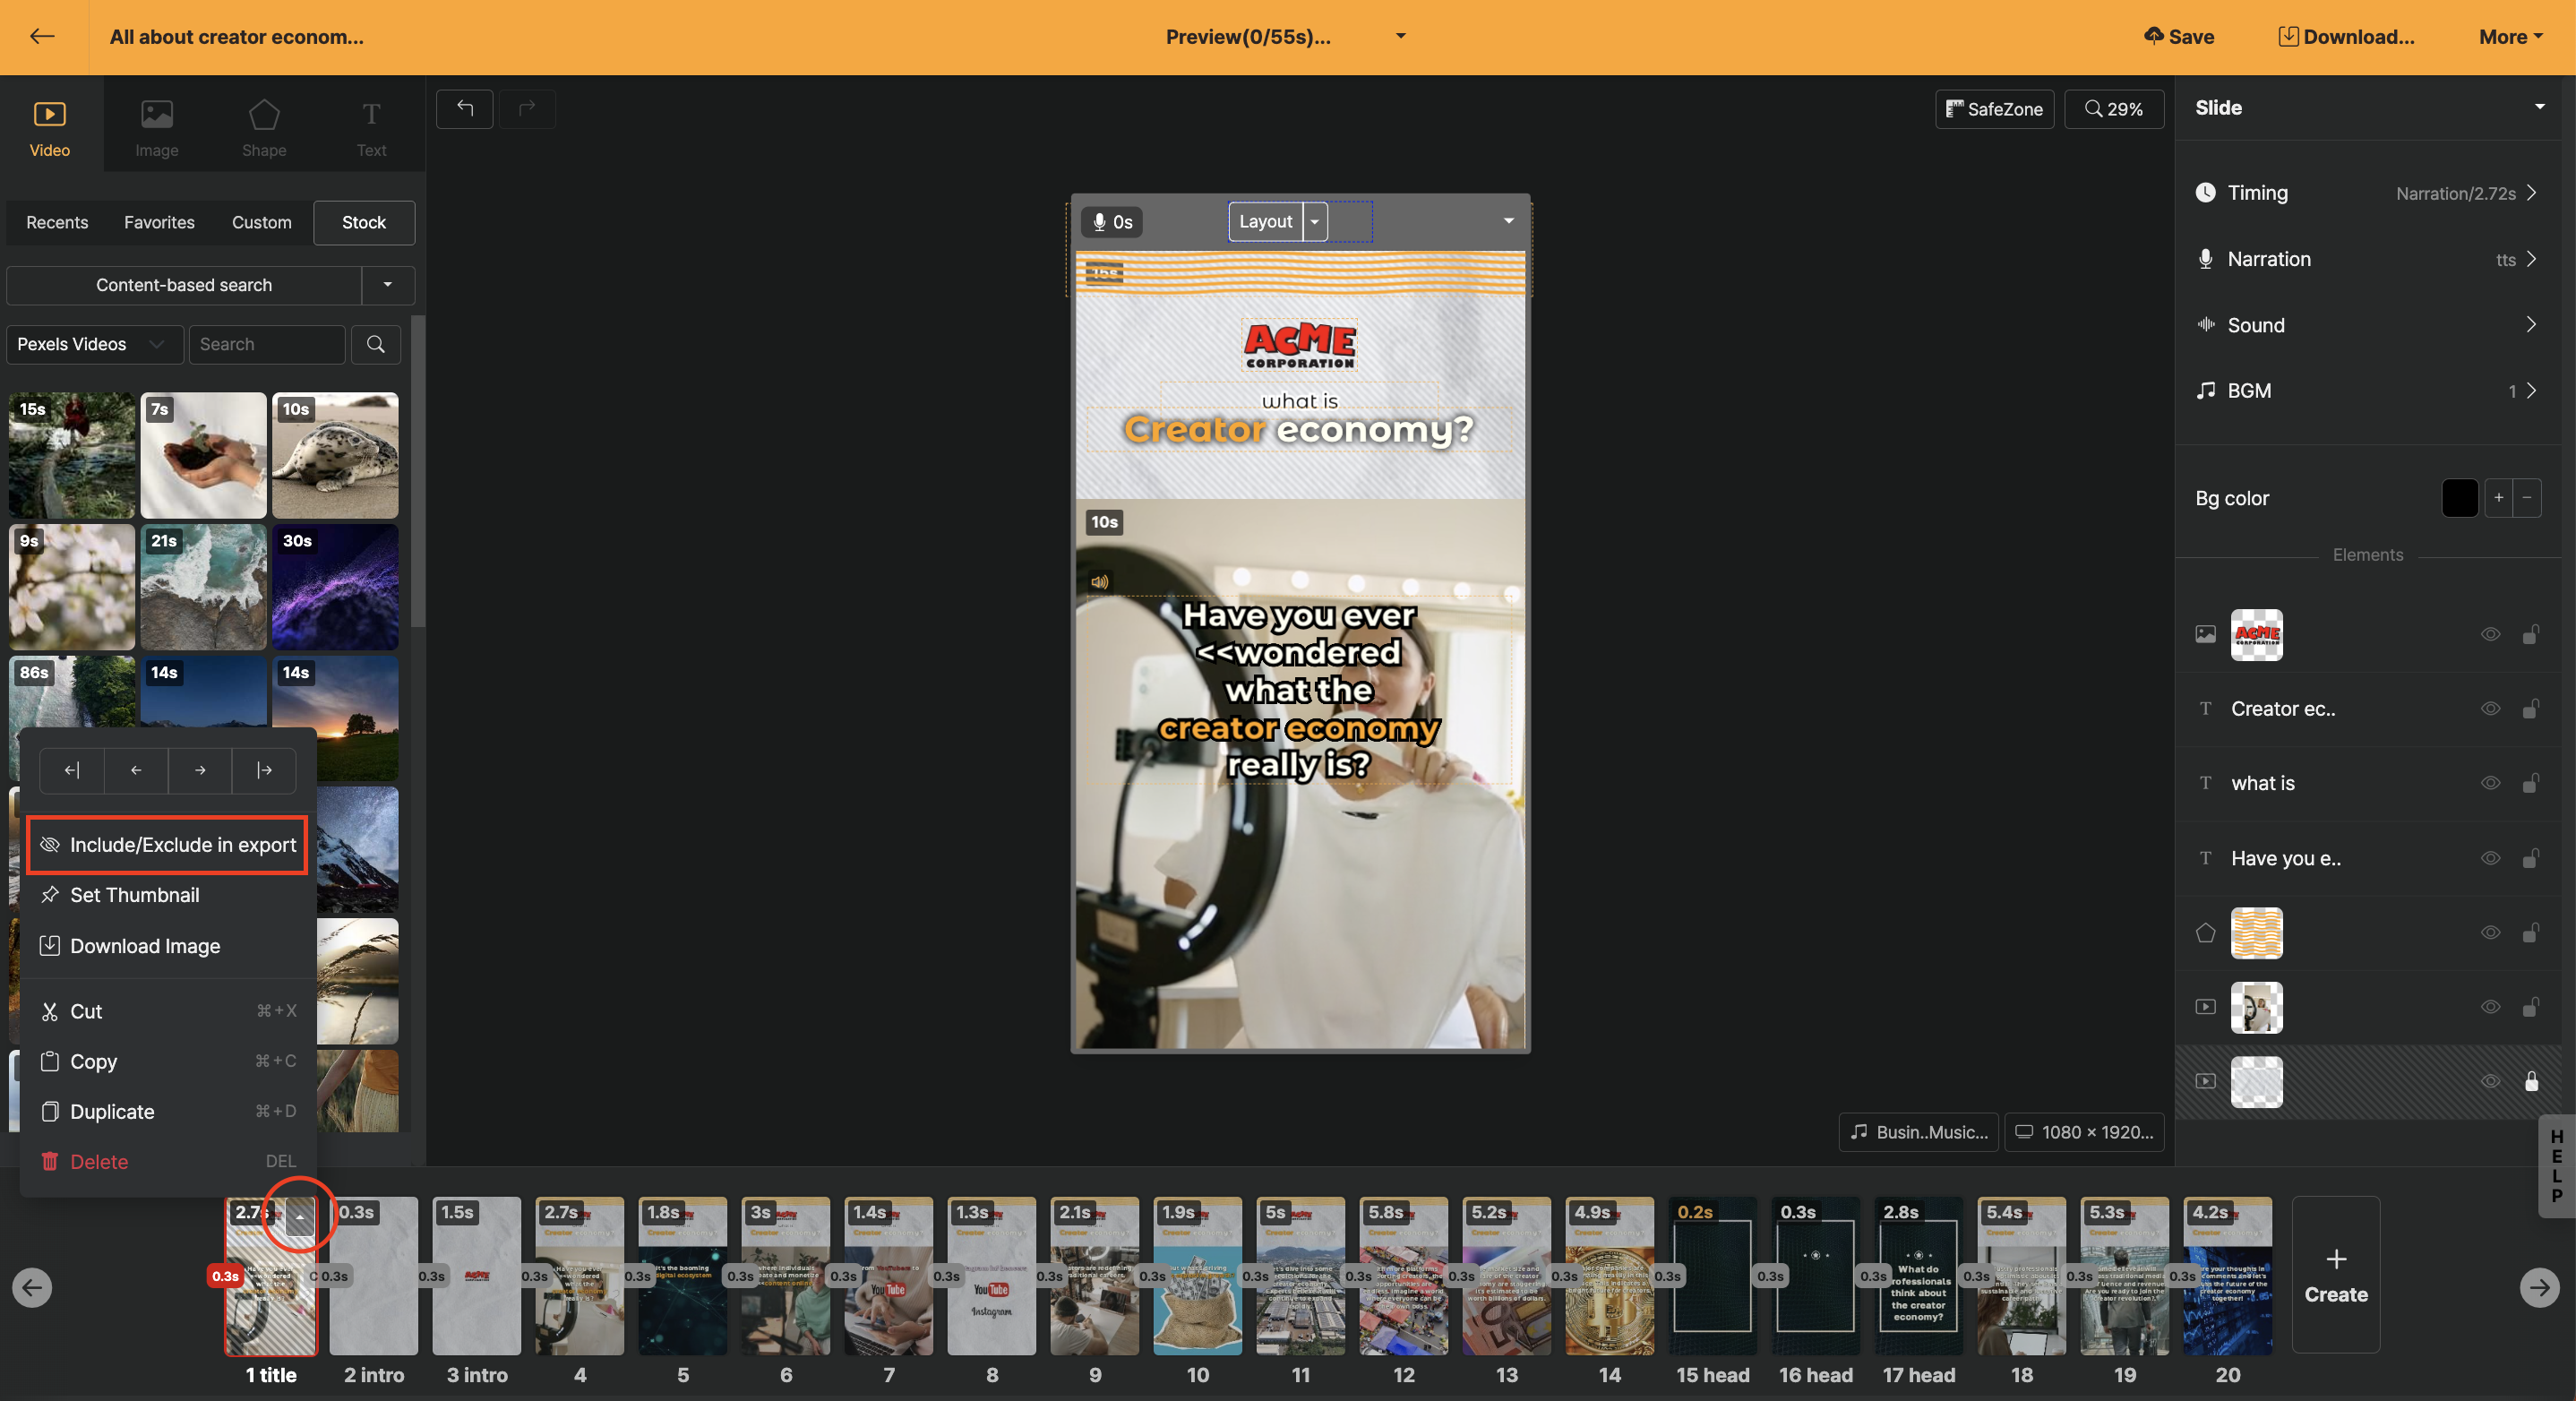Viewport: 2576px width, 1401px height.
Task: Expand the Layout dropdown arrow
Action: (x=1315, y=221)
